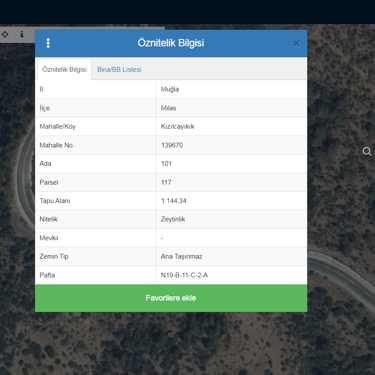
Task: Click Mahalle No value 139670
Action: pyautogui.click(x=172, y=145)
